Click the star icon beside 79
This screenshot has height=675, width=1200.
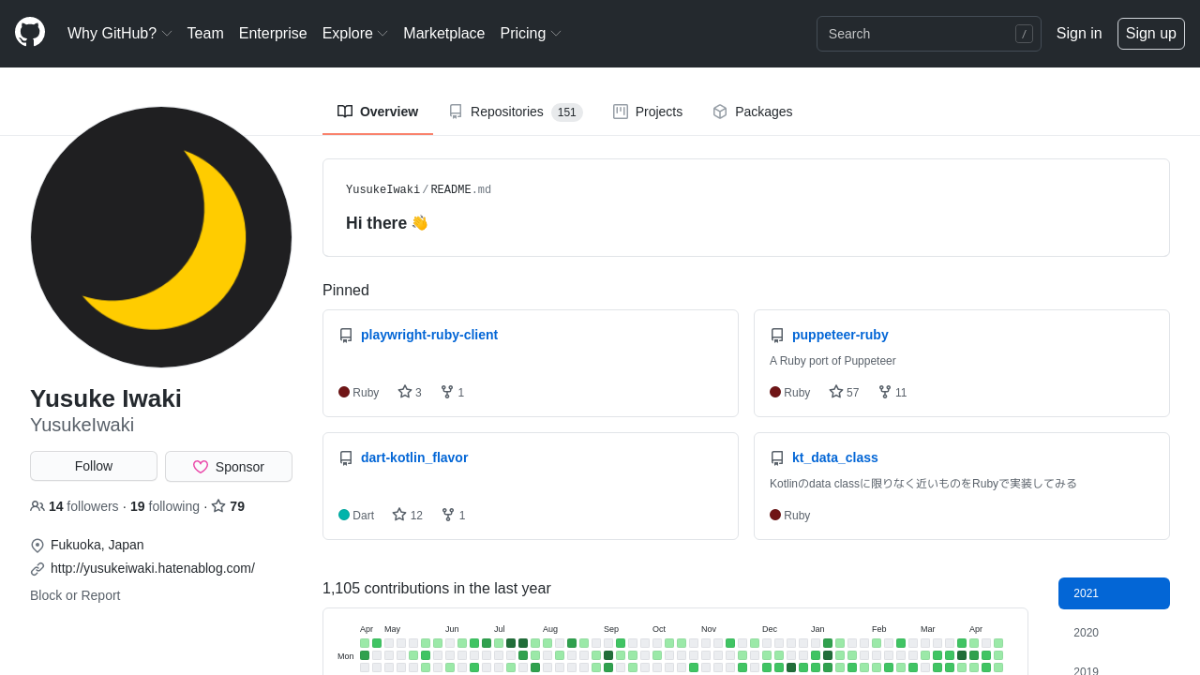click(218, 506)
